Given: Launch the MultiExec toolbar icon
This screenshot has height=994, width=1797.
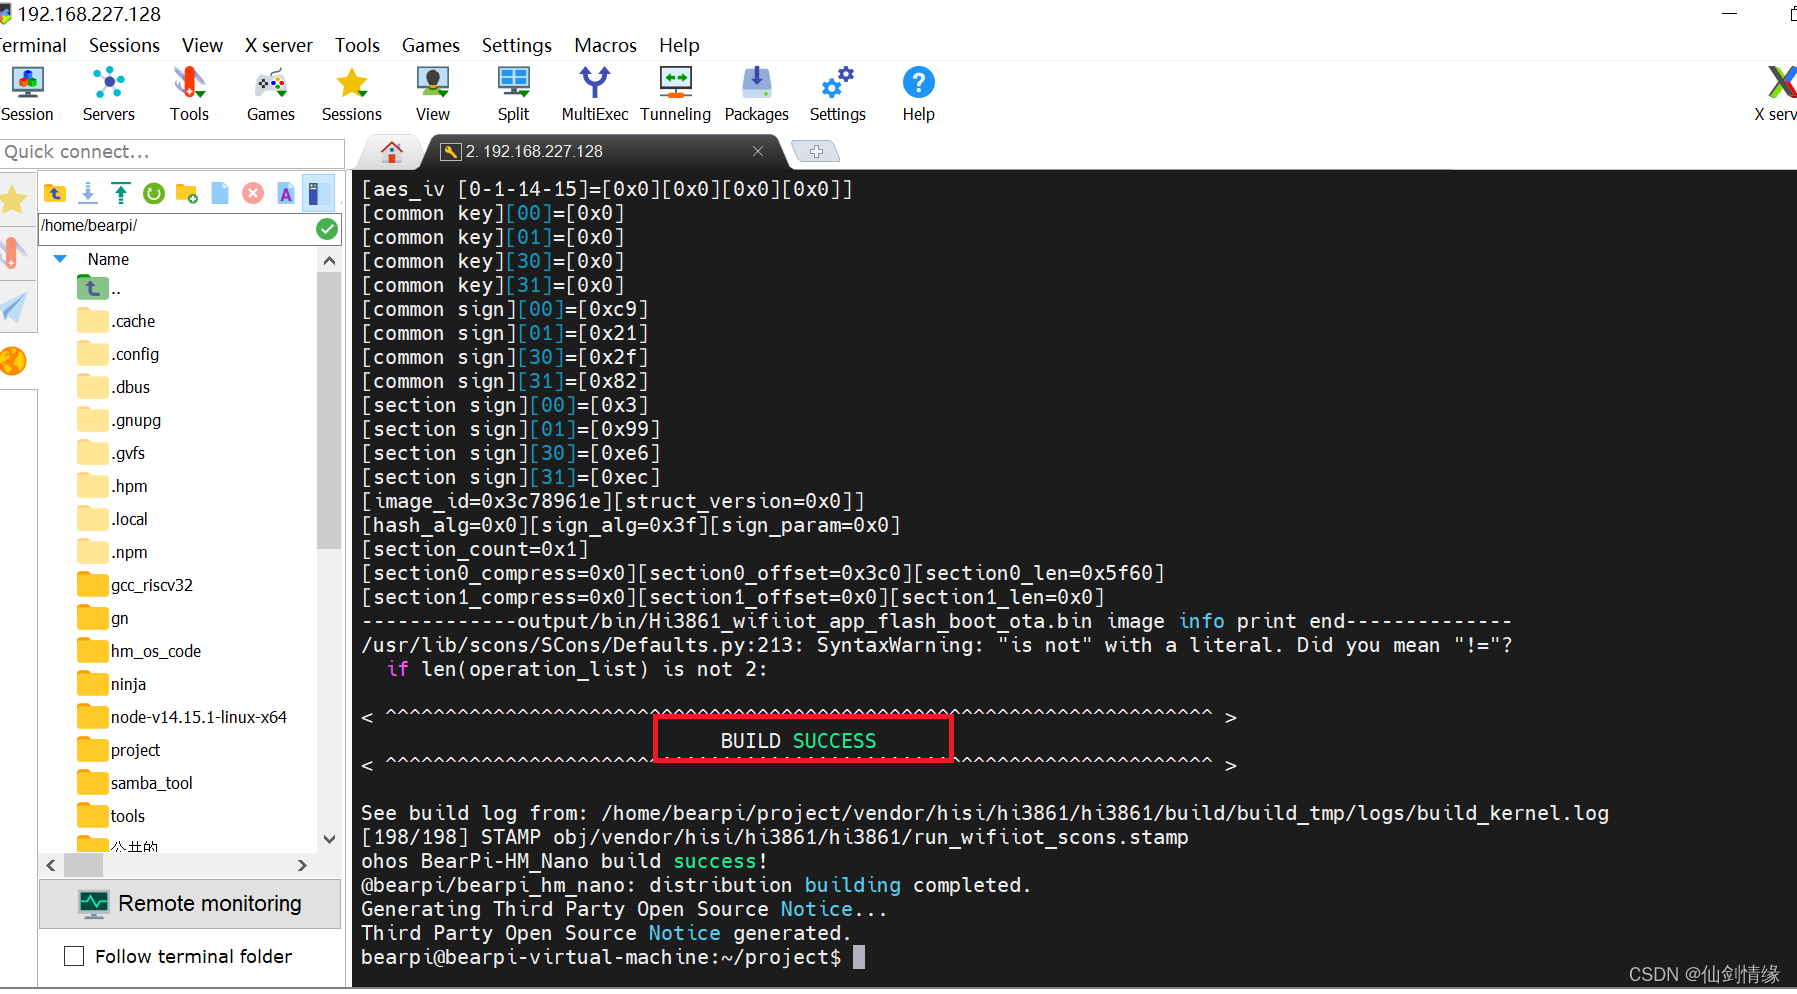Looking at the screenshot, I should (595, 94).
